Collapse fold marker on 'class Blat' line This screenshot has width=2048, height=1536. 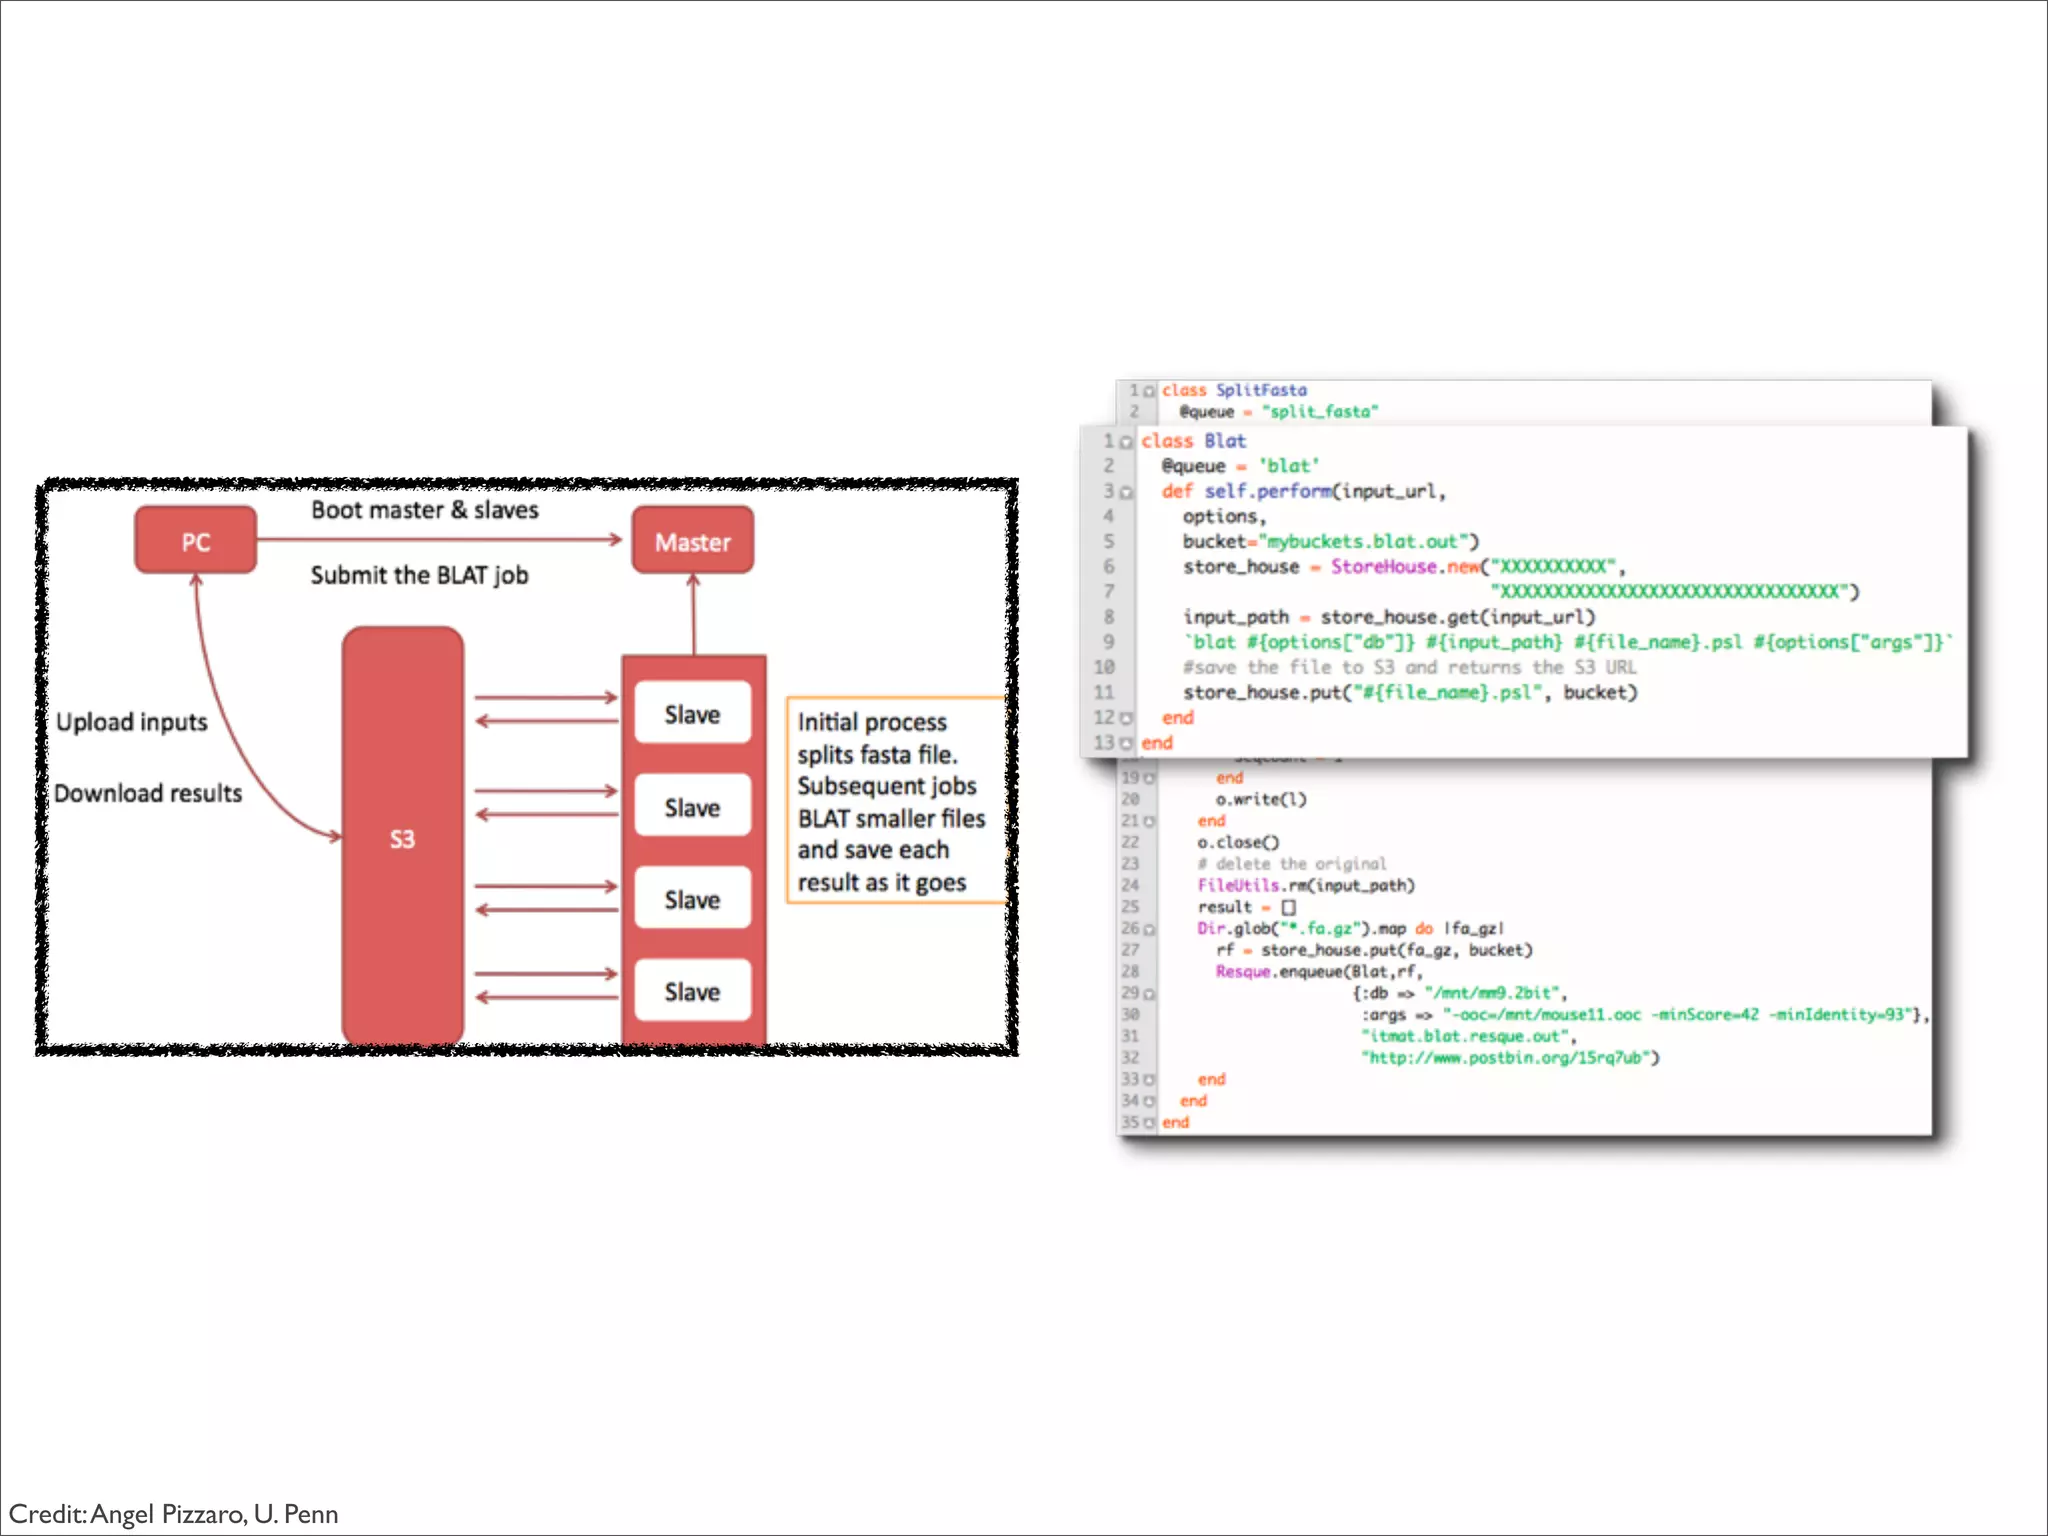pos(1127,442)
